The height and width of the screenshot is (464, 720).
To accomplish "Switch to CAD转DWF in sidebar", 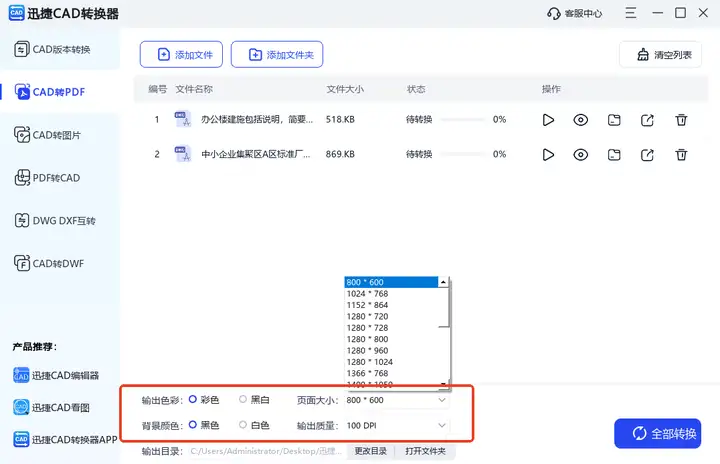I will [x=60, y=263].
